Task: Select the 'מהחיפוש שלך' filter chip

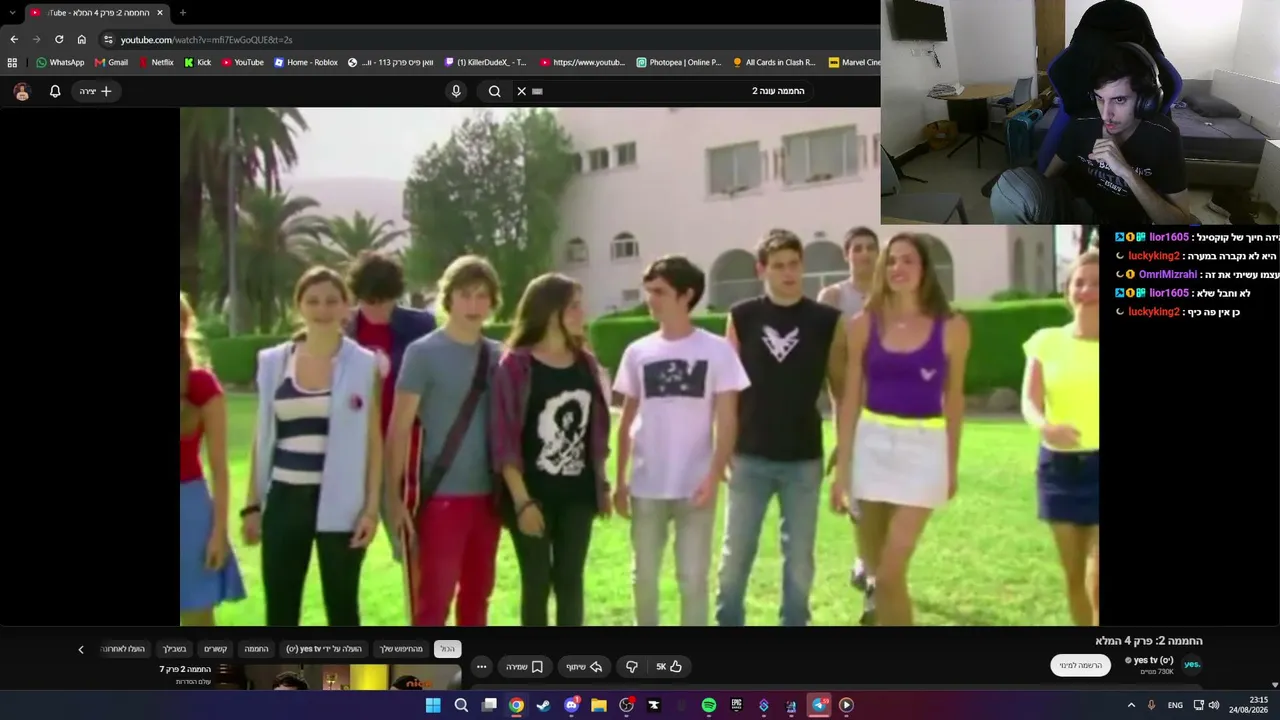Action: 401,649
